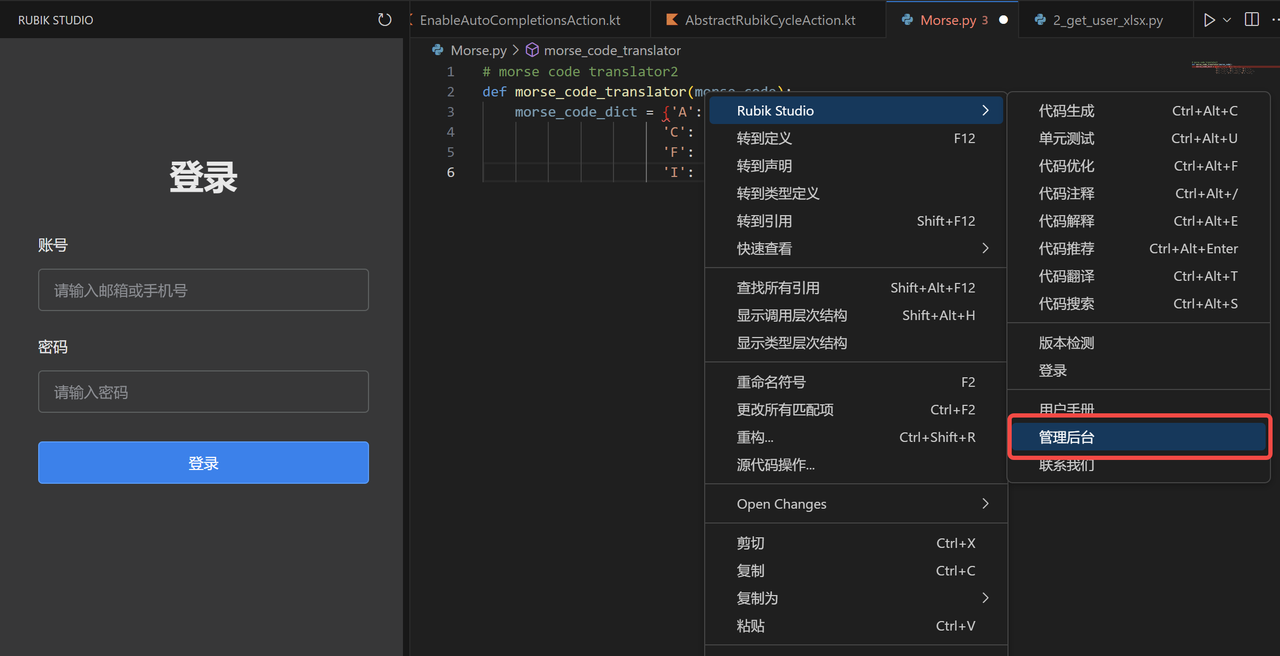Click morse_code_translator in the breadcrumb

[x=612, y=50]
